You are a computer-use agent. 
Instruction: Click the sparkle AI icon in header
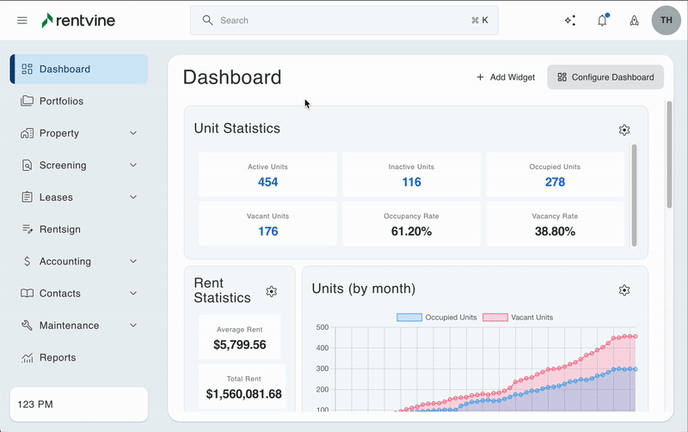click(x=570, y=20)
